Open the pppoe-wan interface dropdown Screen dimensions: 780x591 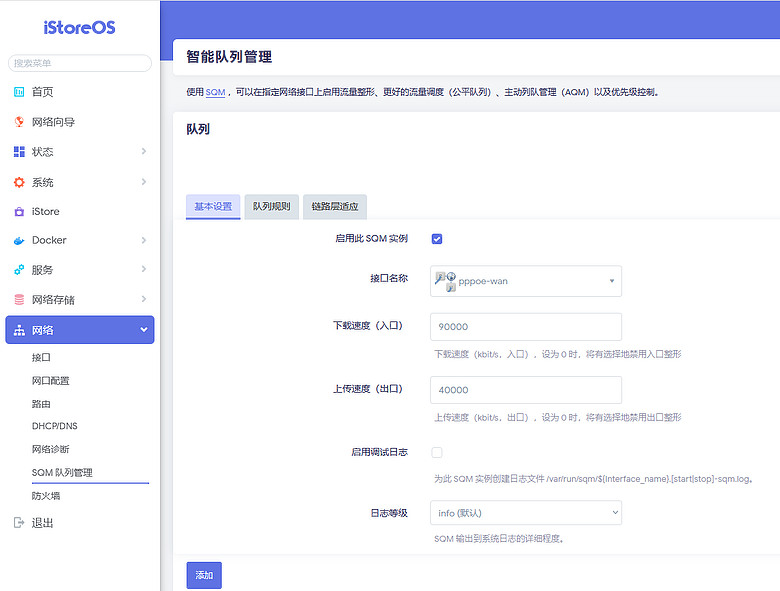526,281
